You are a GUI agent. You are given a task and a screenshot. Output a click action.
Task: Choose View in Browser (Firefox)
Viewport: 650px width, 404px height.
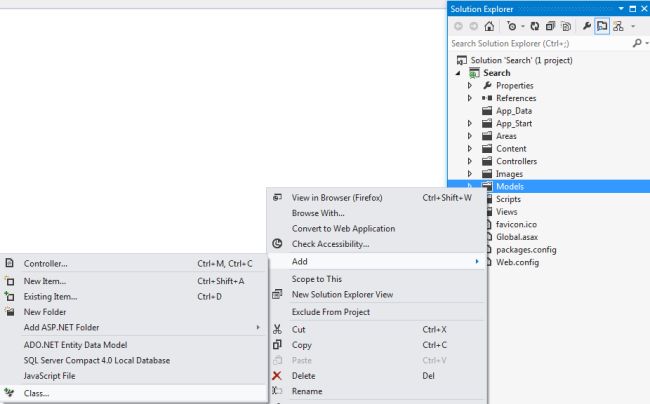(x=376, y=198)
